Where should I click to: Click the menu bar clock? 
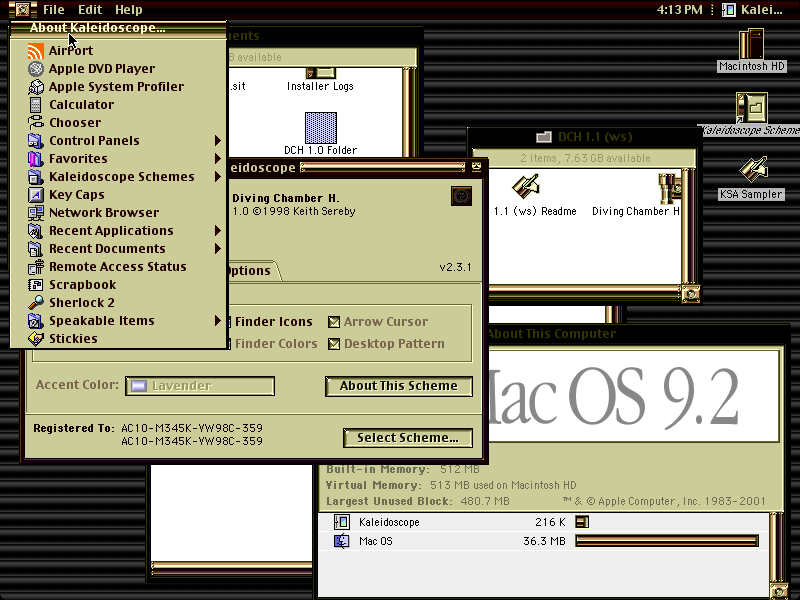click(679, 10)
